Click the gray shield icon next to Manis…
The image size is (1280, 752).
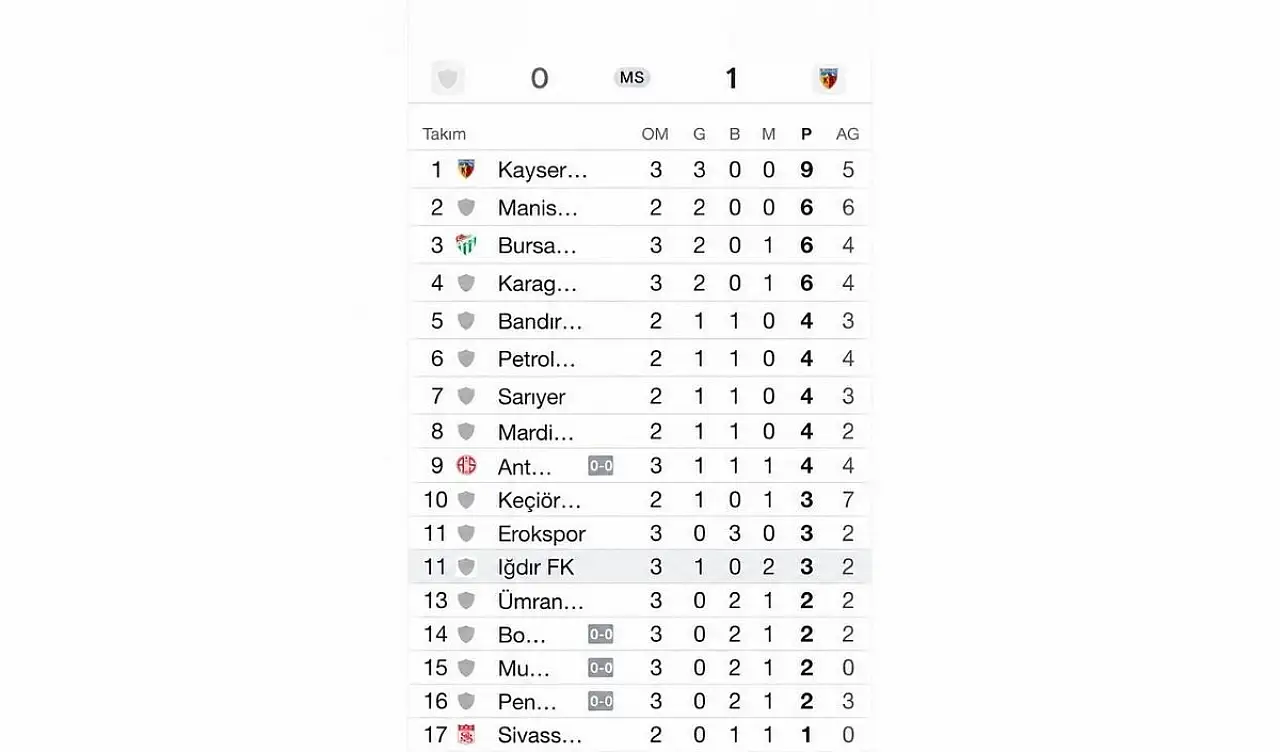point(466,207)
